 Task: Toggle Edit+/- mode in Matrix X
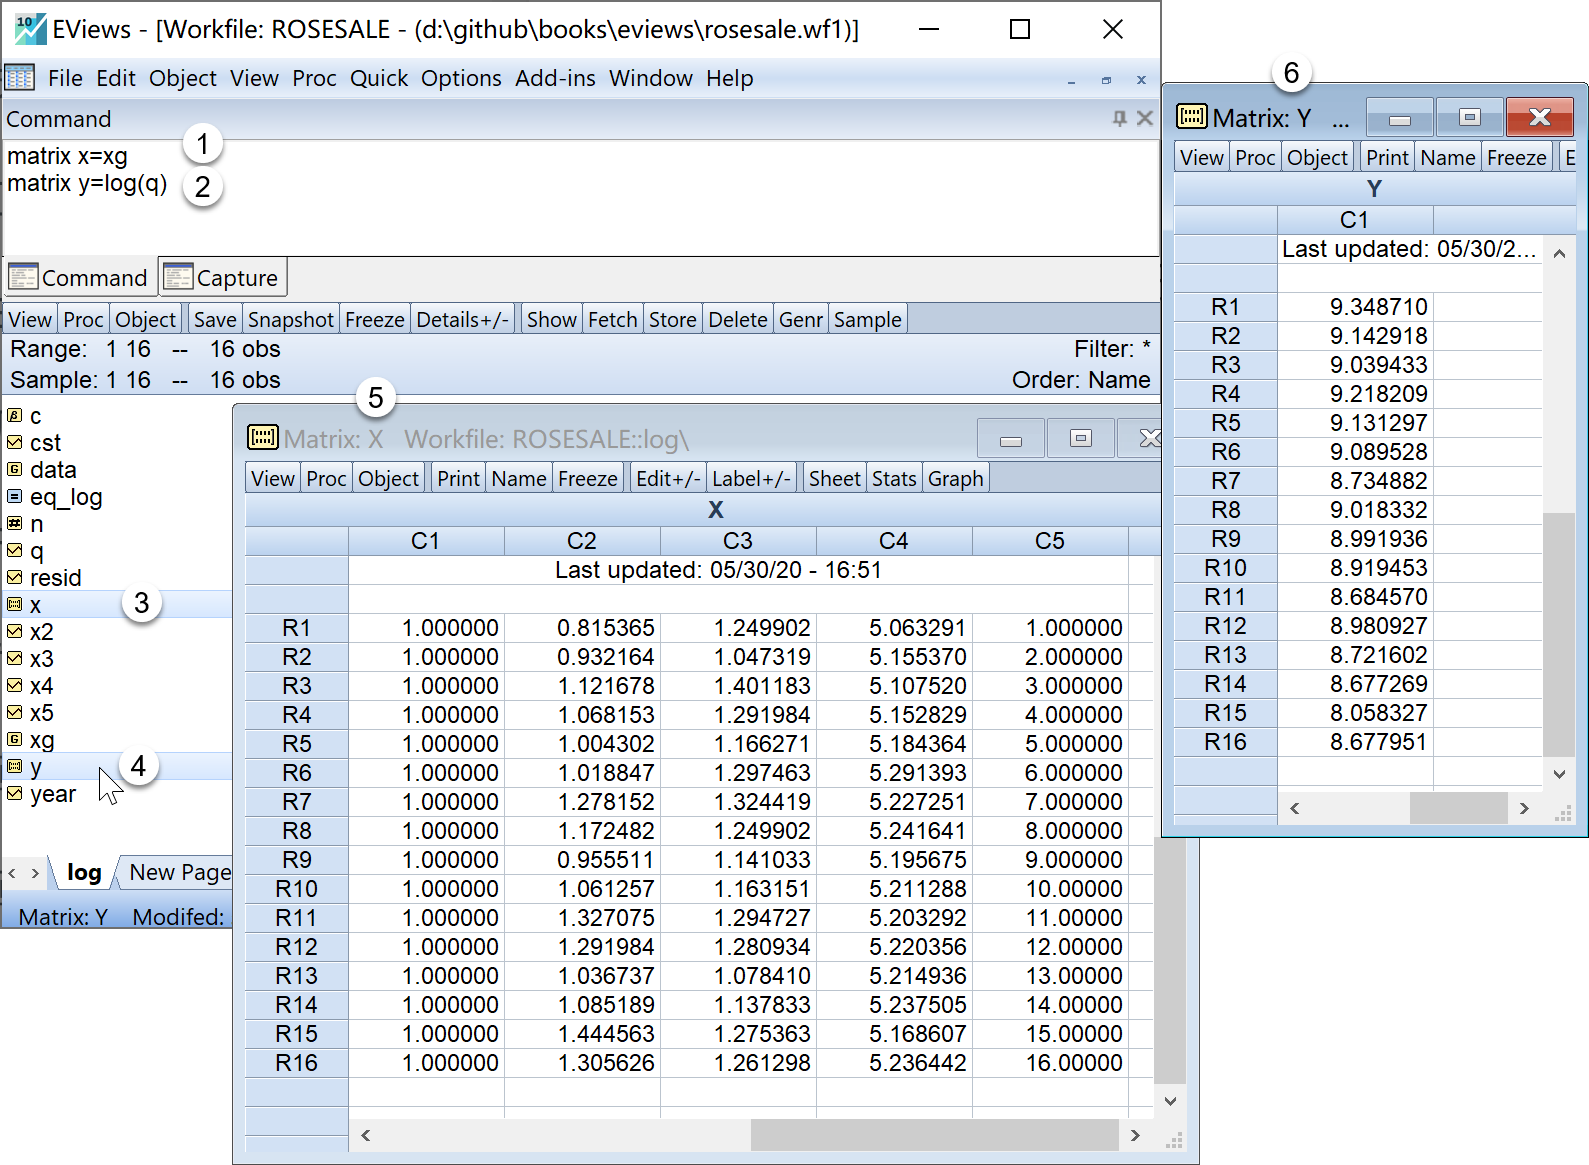click(x=667, y=479)
